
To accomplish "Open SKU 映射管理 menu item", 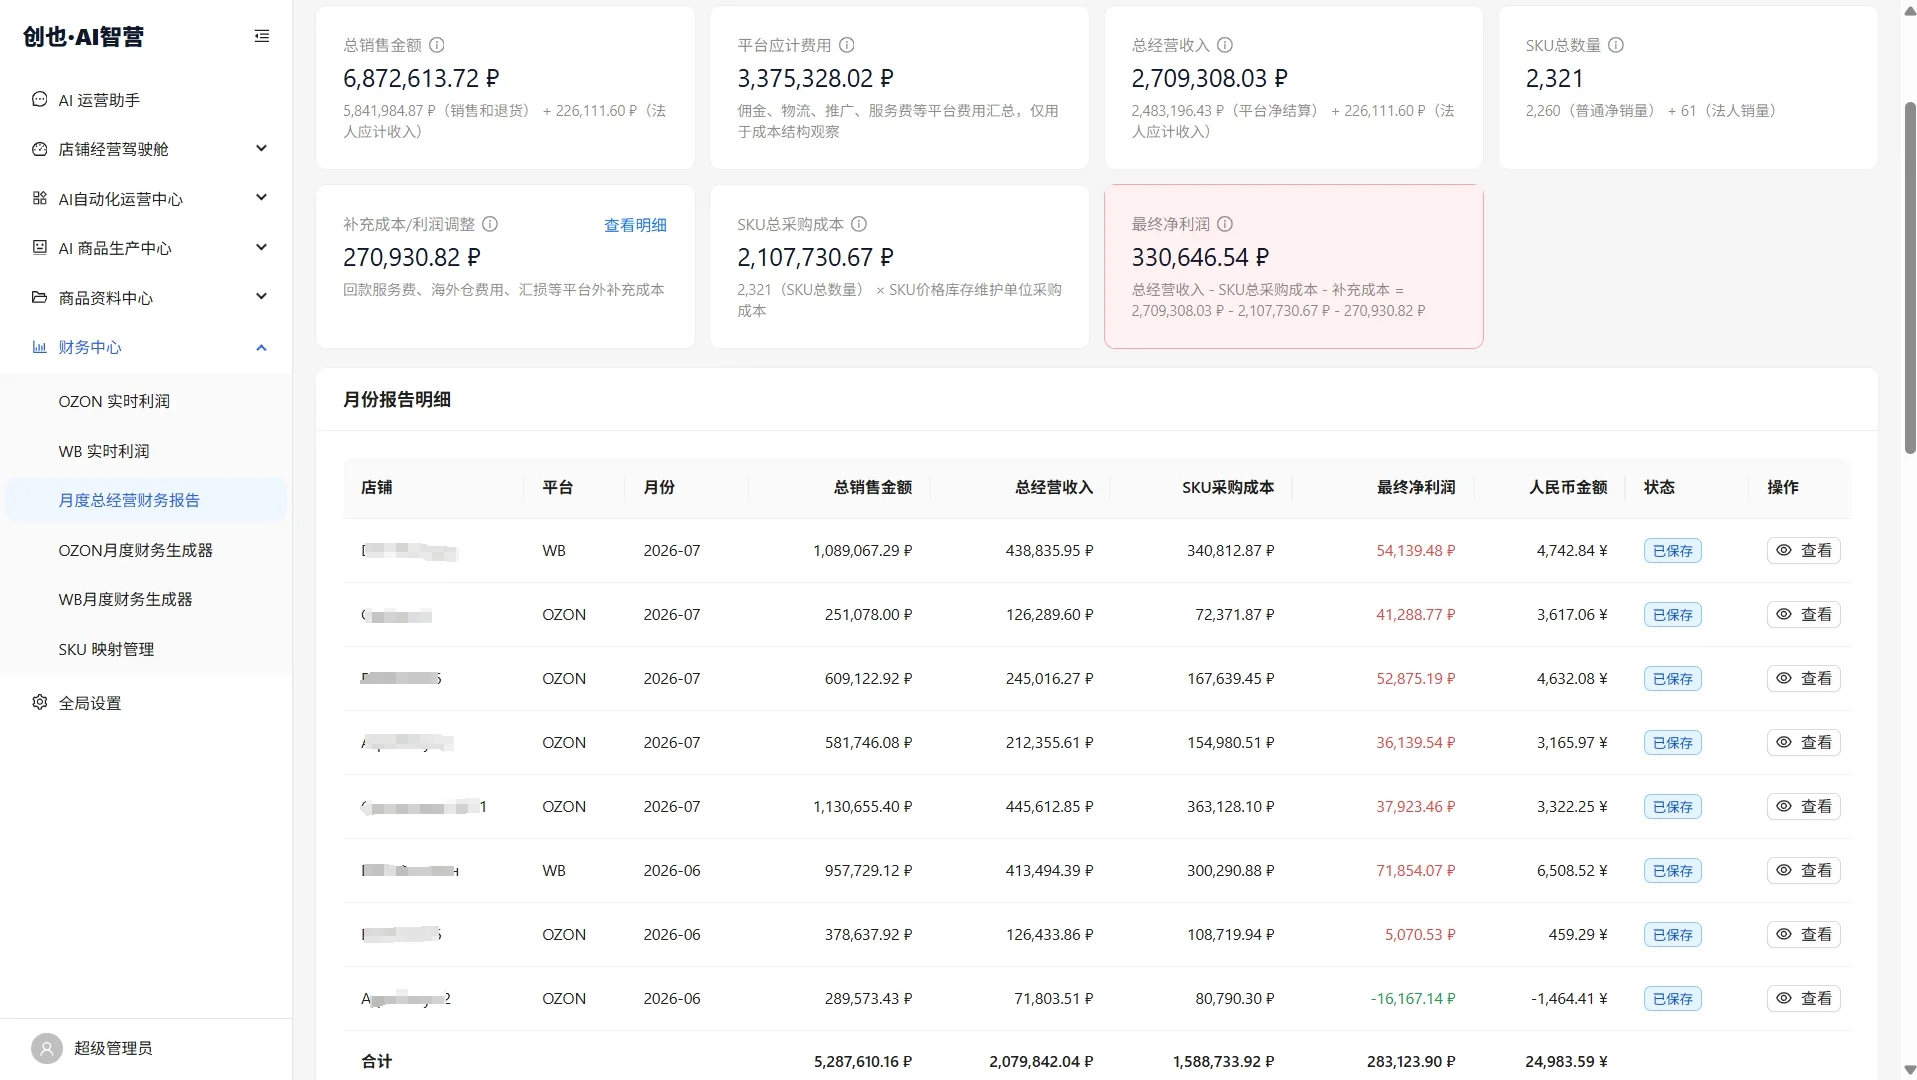I will (146, 649).
